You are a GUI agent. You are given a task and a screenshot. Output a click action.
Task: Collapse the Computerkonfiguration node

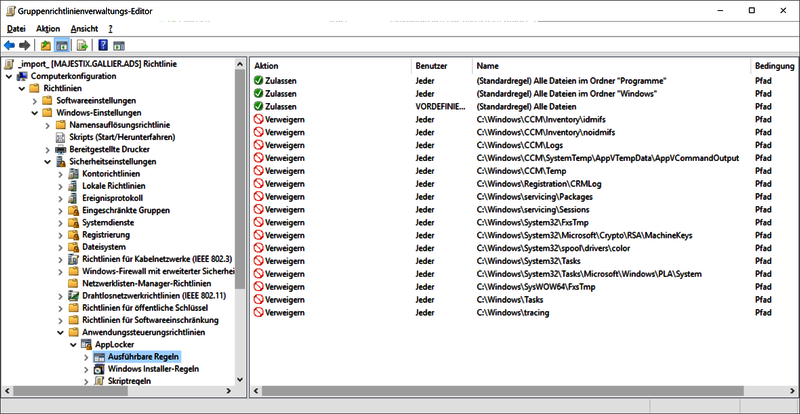[9, 76]
